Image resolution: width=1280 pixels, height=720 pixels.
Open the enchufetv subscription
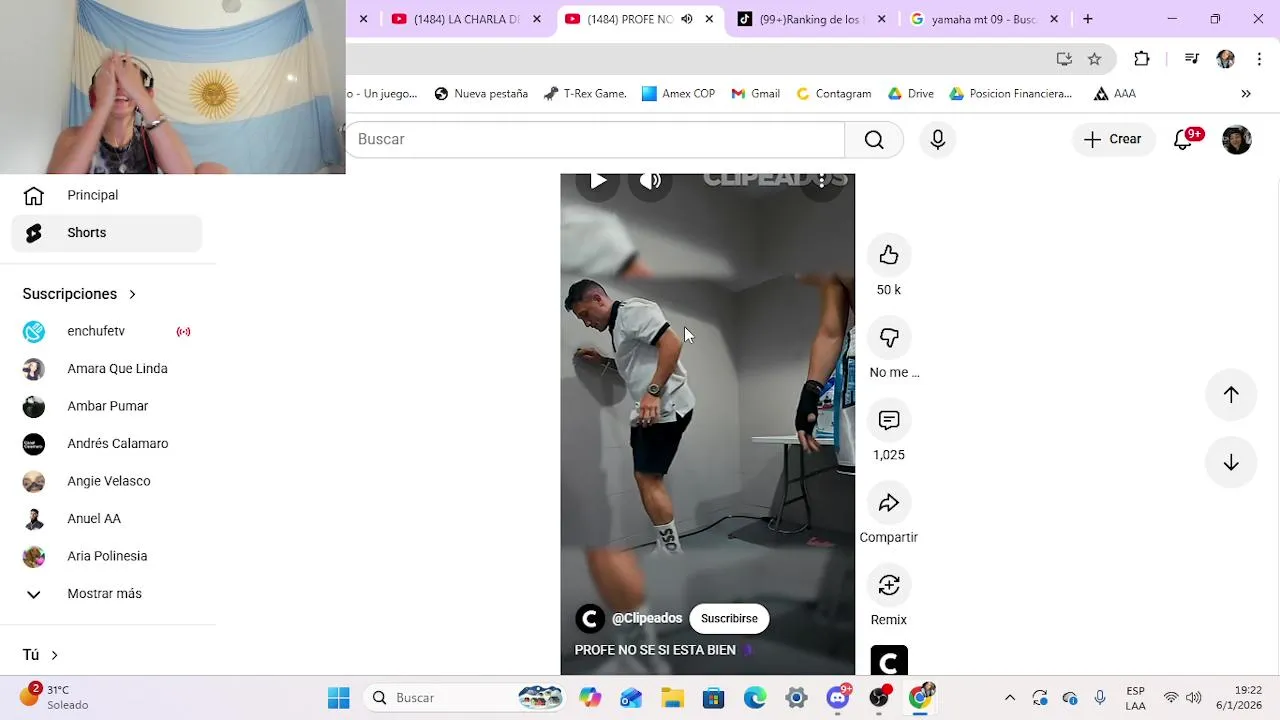tap(107, 331)
